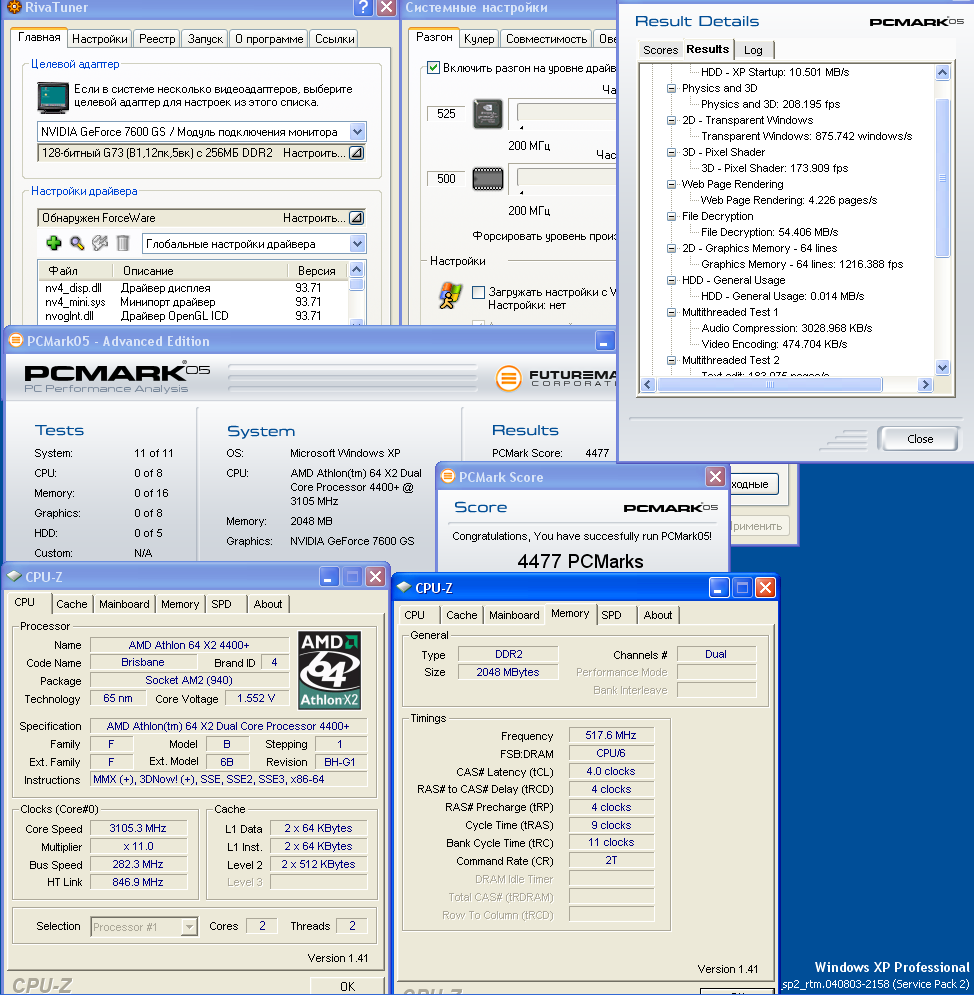Click the AMD Athlon 64 X2 logo
This screenshot has width=974, height=995.
tap(329, 670)
